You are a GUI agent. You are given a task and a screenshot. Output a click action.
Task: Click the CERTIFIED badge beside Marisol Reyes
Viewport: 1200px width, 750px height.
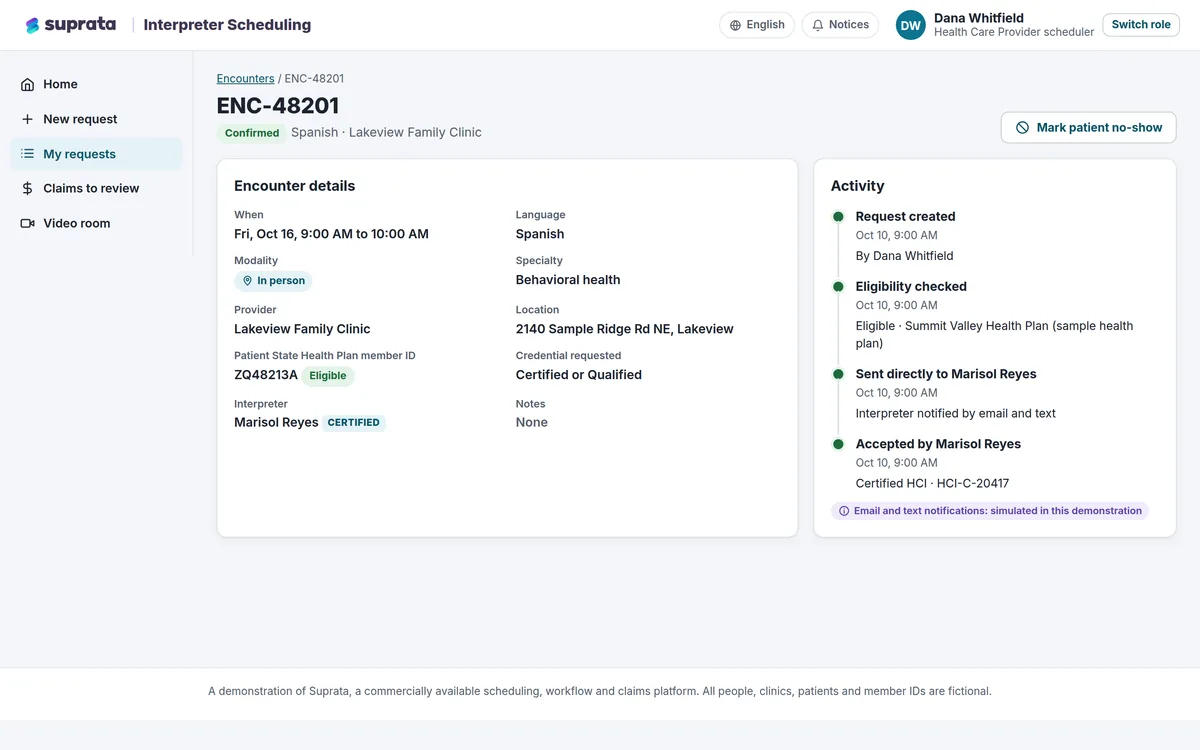[354, 423]
